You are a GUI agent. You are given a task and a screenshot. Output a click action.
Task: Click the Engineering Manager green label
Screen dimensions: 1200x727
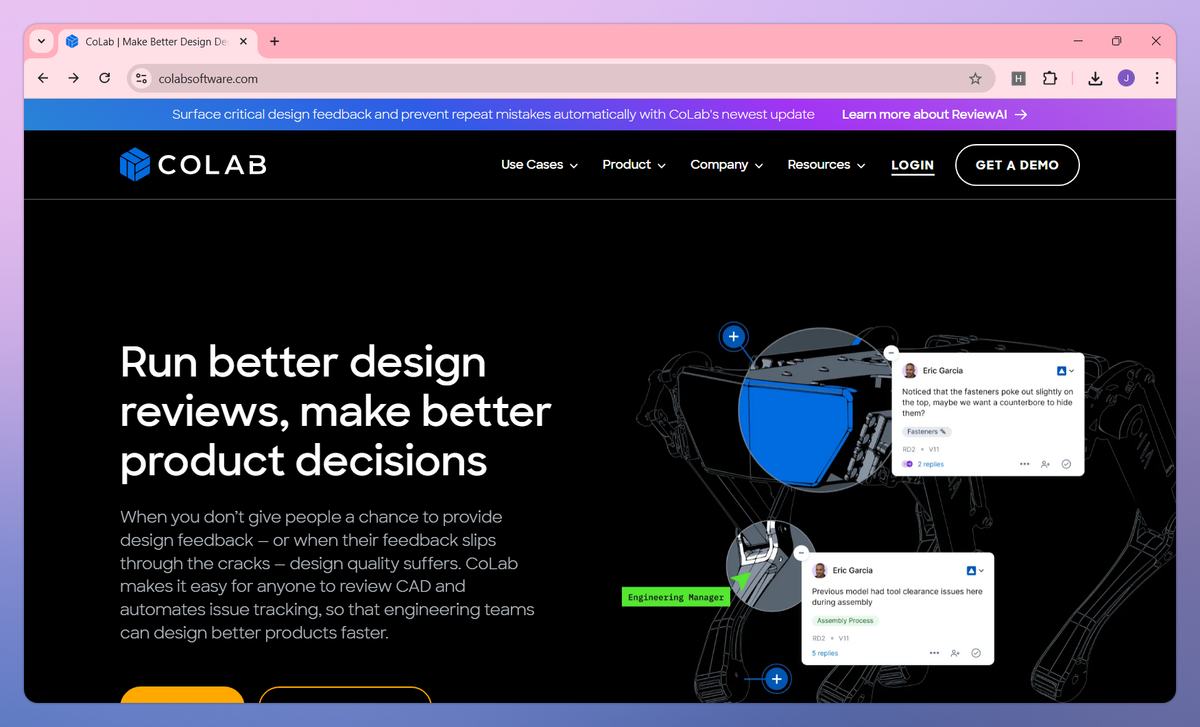(x=676, y=597)
